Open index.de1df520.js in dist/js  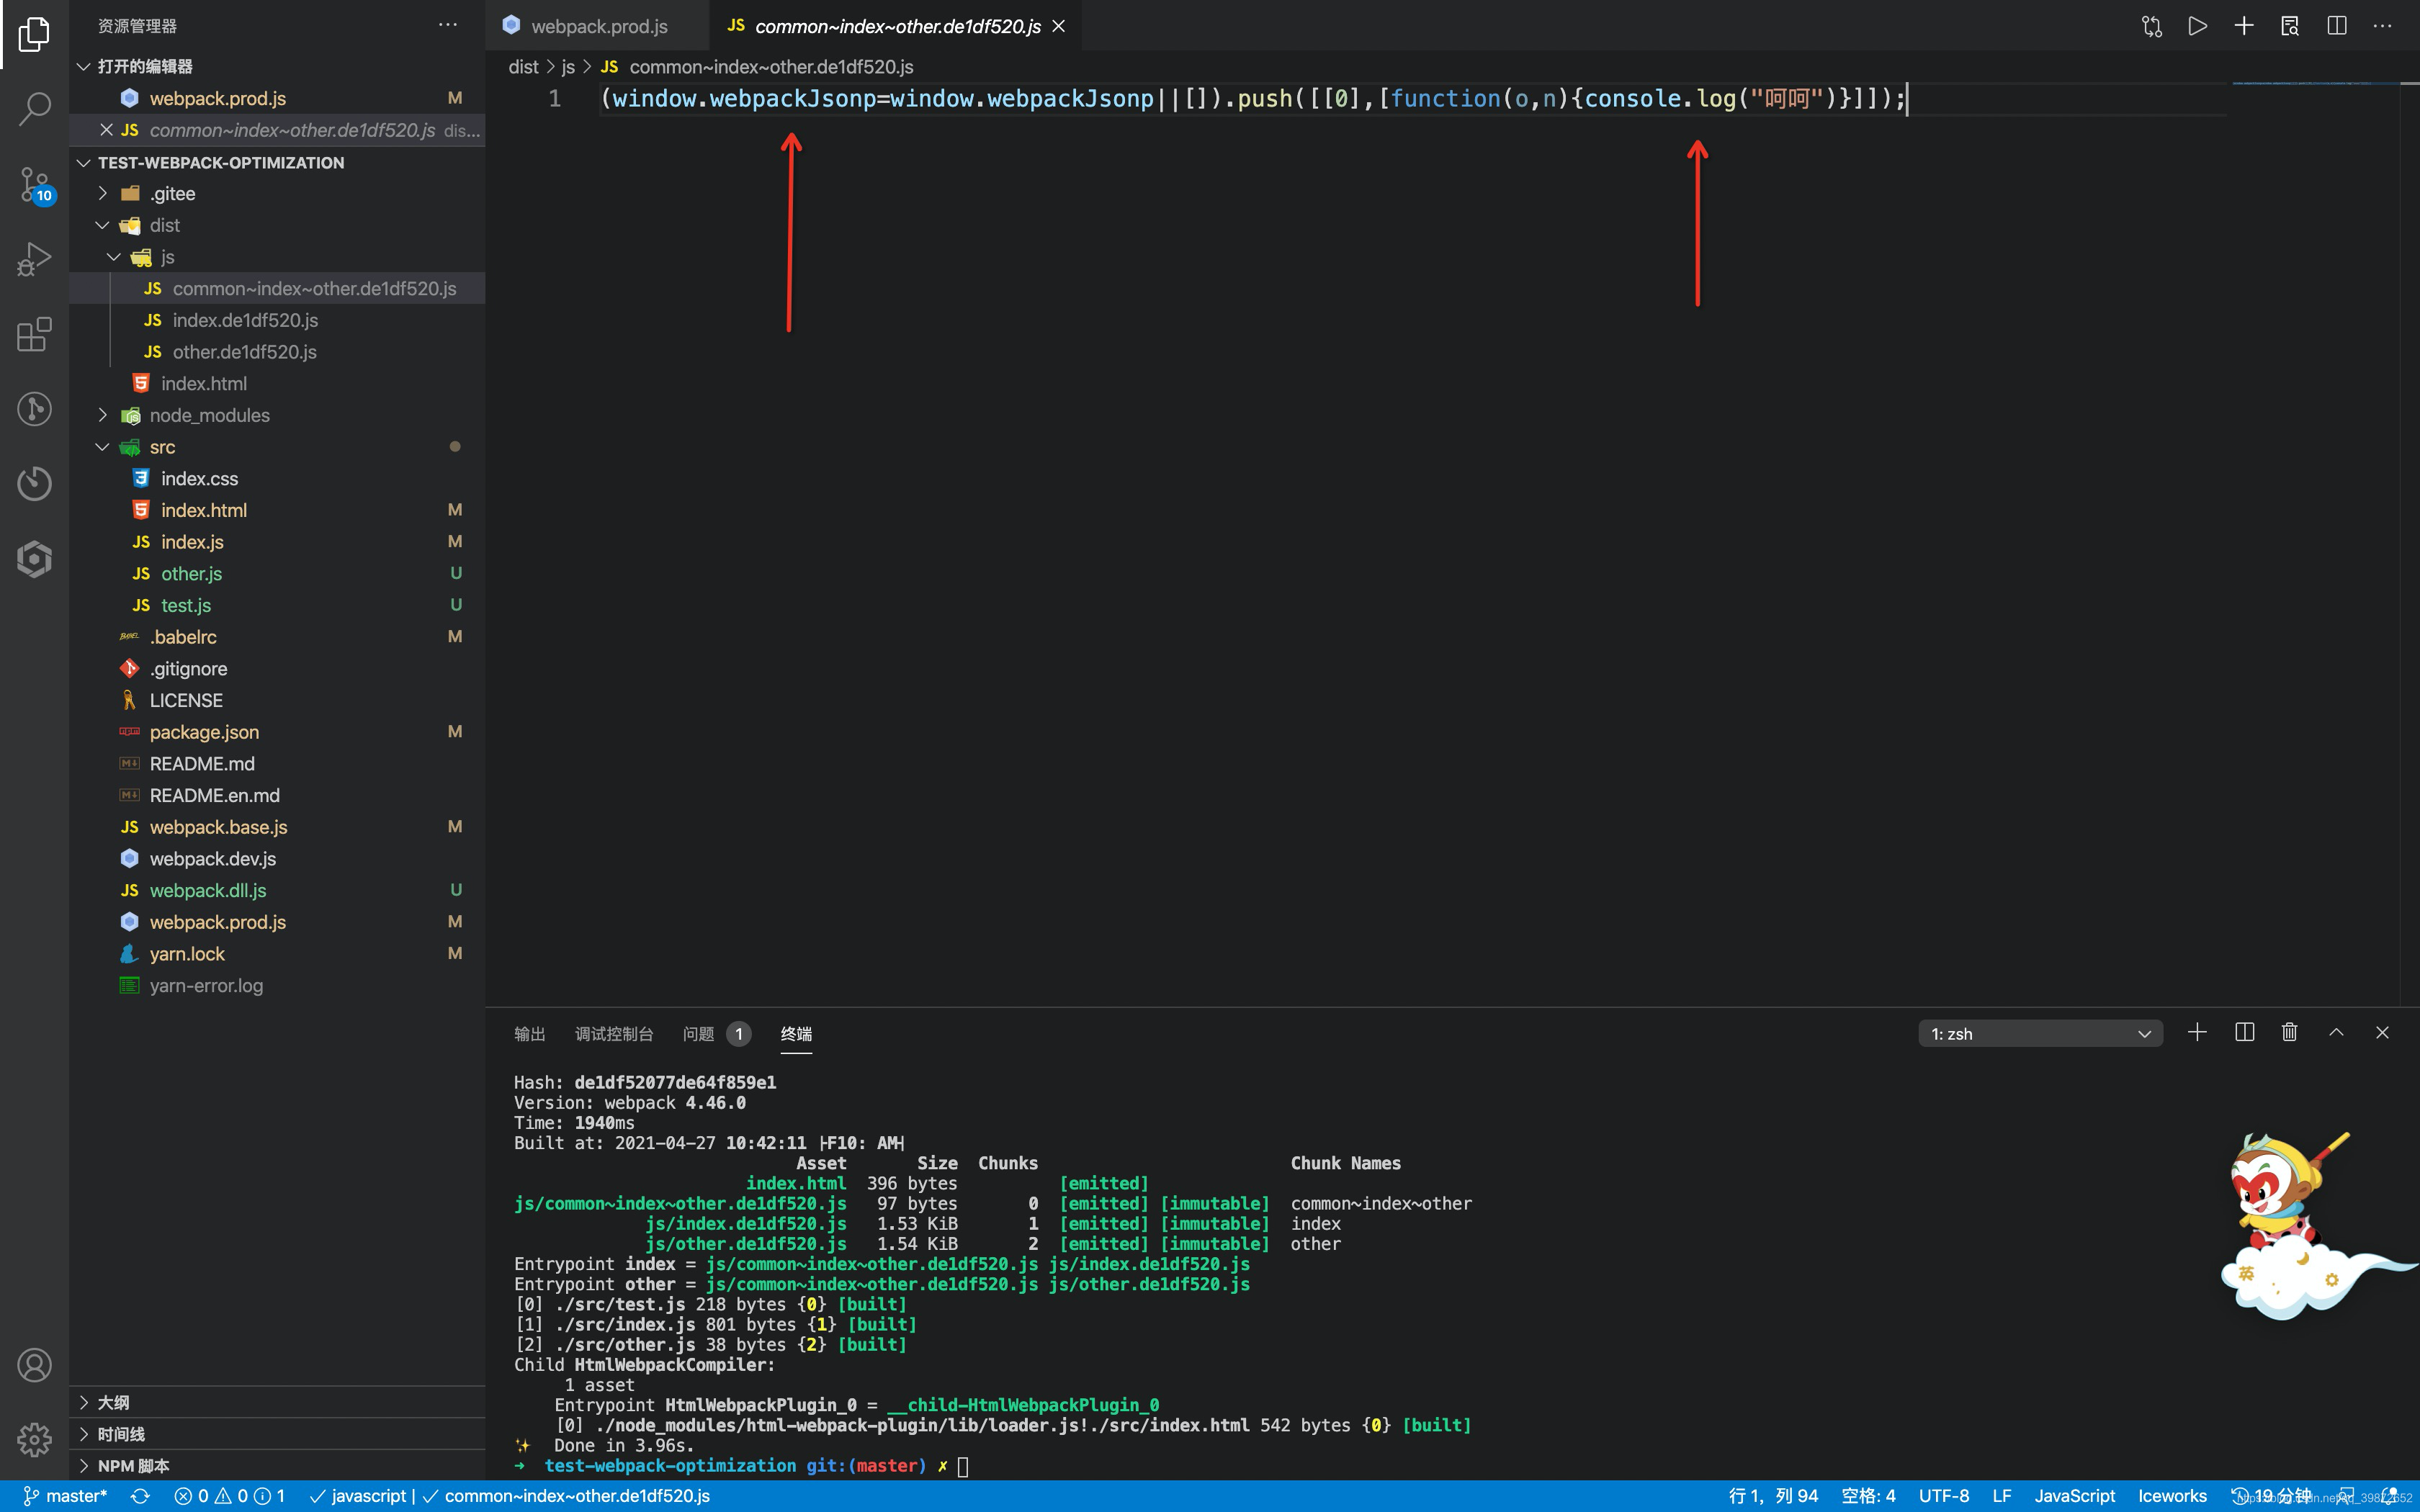click(x=277, y=320)
